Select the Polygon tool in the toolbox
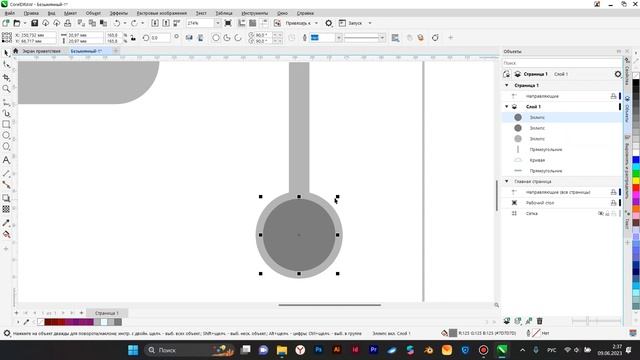Screen dimensions: 640x360 (6, 147)
